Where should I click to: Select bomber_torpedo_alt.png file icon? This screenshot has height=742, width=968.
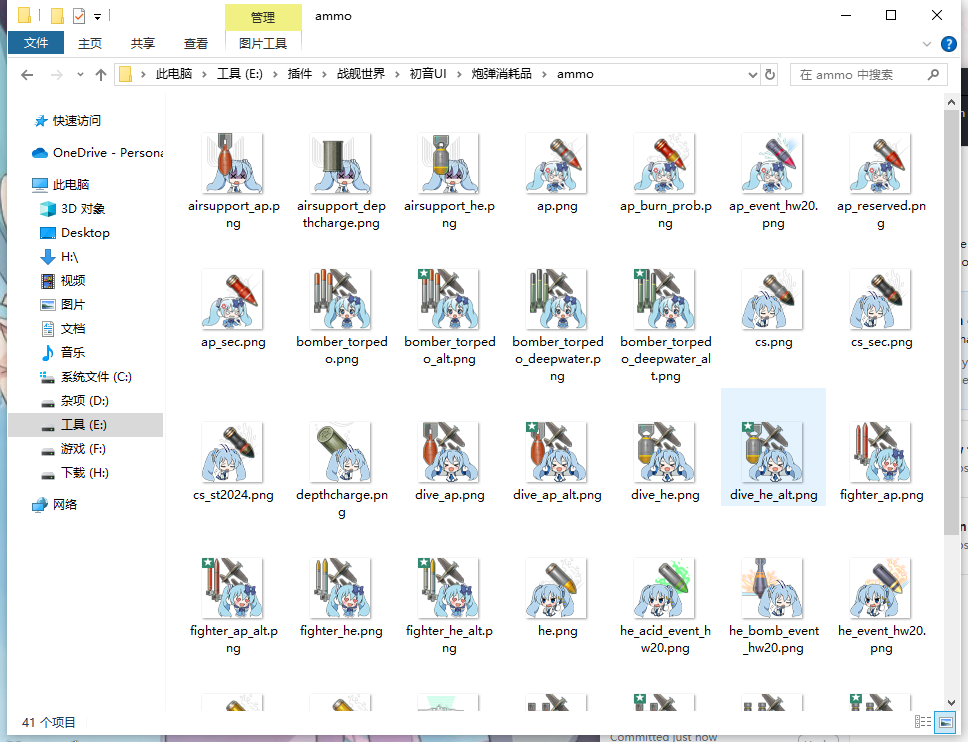[449, 299]
